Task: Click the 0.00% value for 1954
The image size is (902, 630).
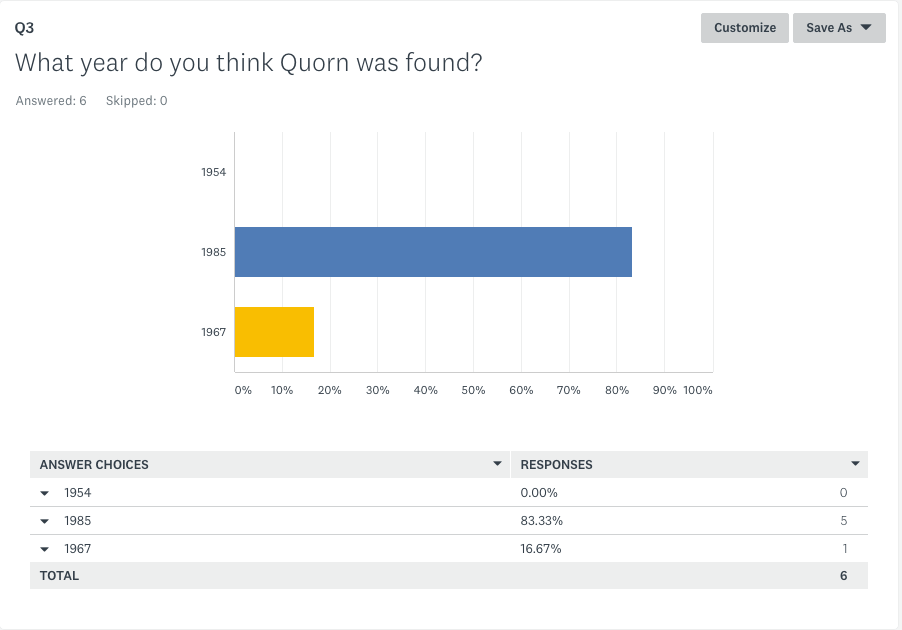Action: click(539, 492)
